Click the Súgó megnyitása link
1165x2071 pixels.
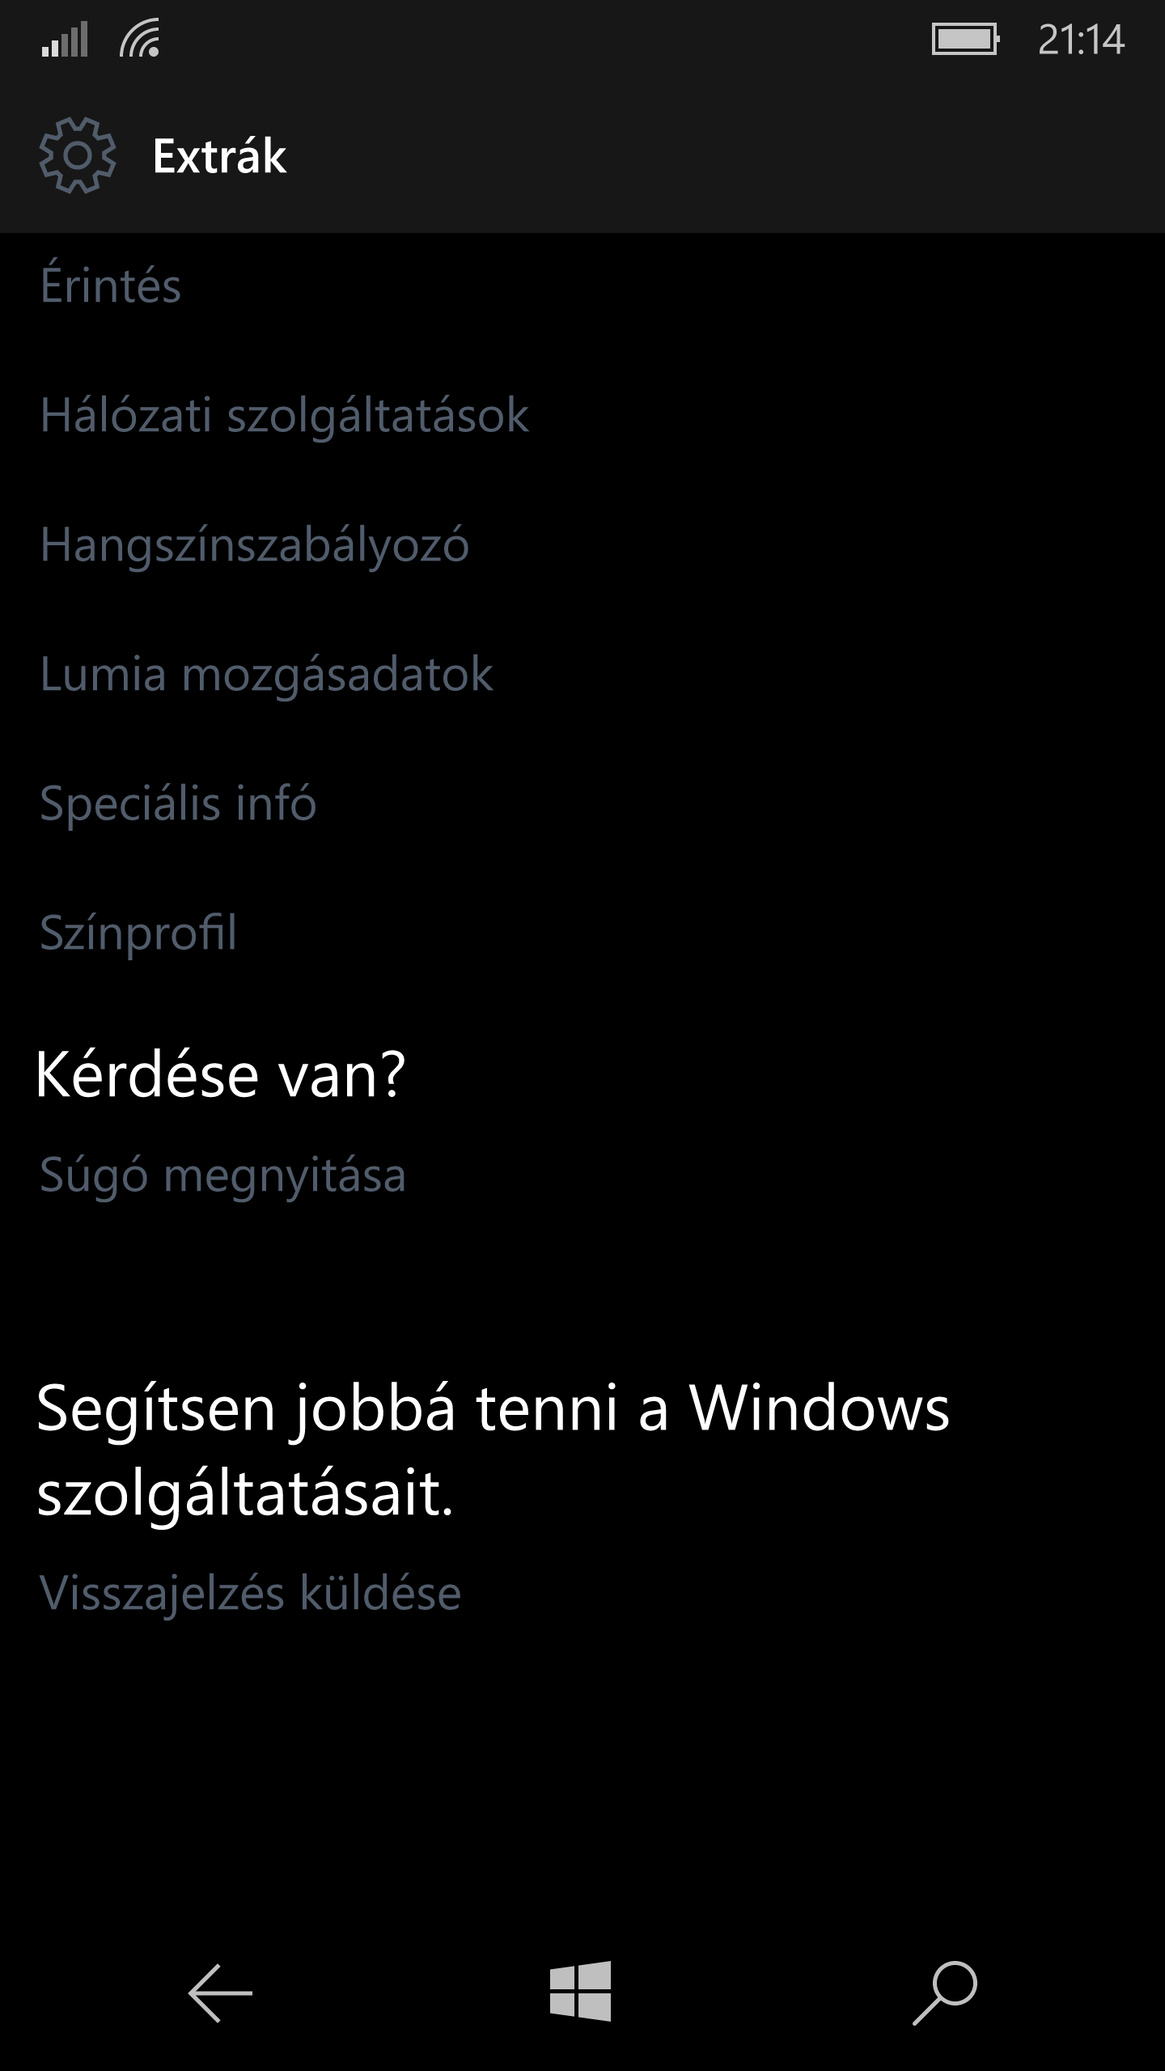coord(222,1175)
